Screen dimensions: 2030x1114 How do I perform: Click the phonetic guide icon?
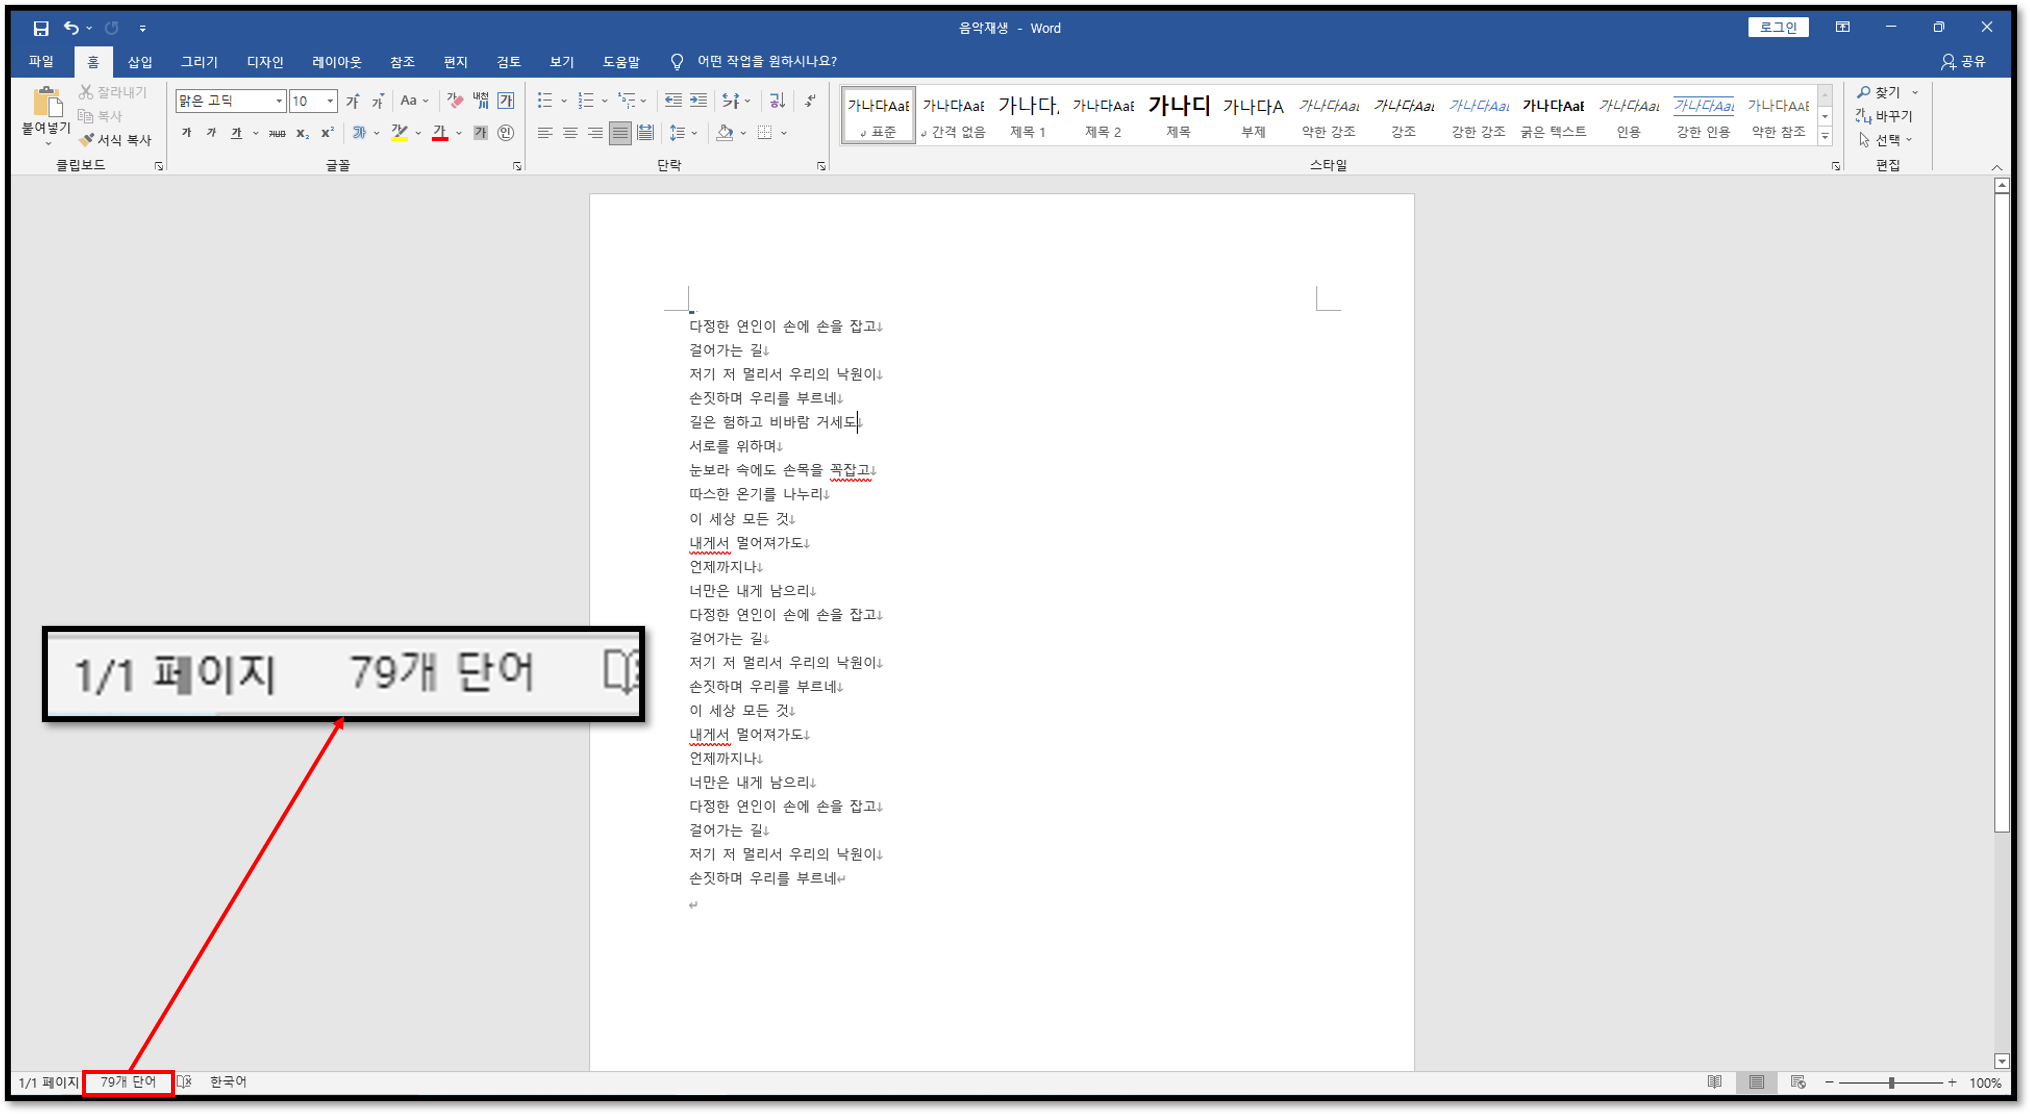pos(481,100)
